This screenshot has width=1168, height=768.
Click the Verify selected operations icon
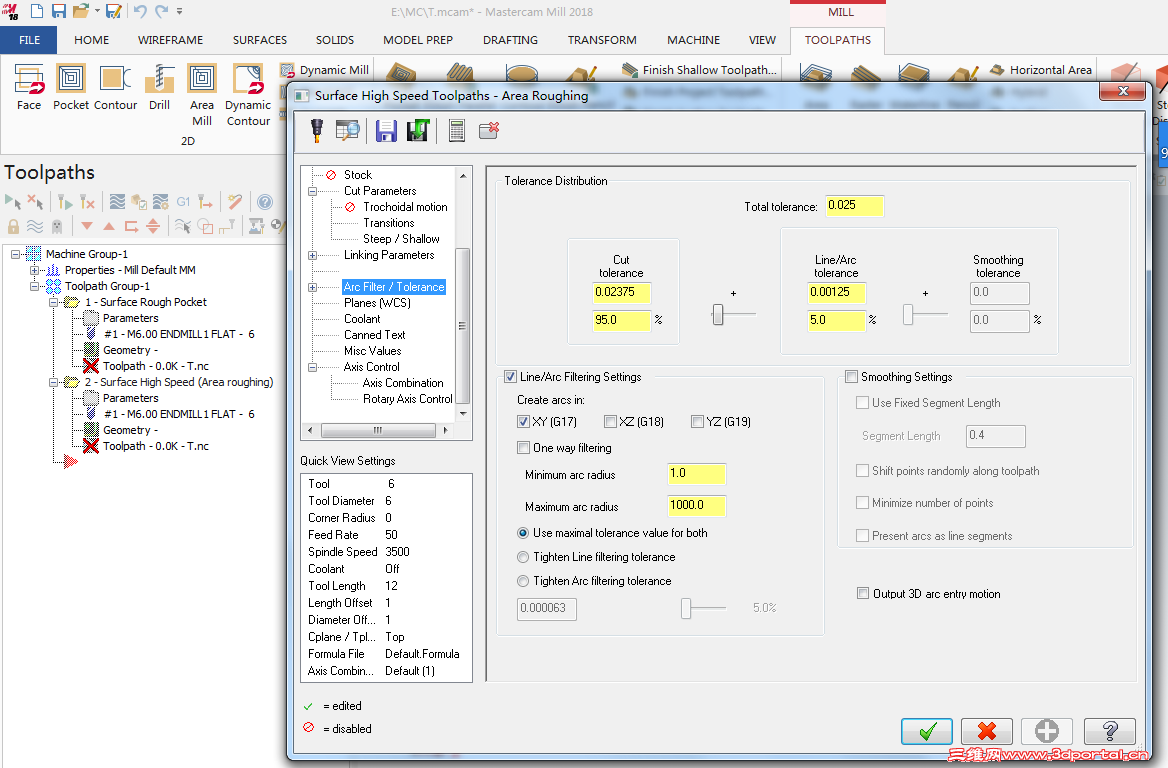pos(139,202)
